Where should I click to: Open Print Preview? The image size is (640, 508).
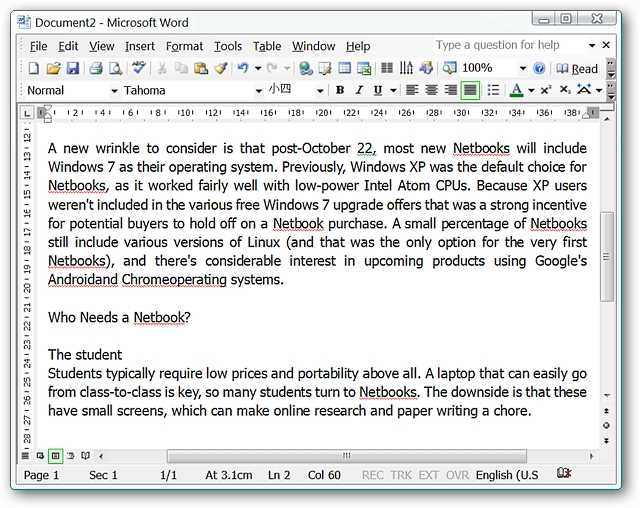[116, 68]
